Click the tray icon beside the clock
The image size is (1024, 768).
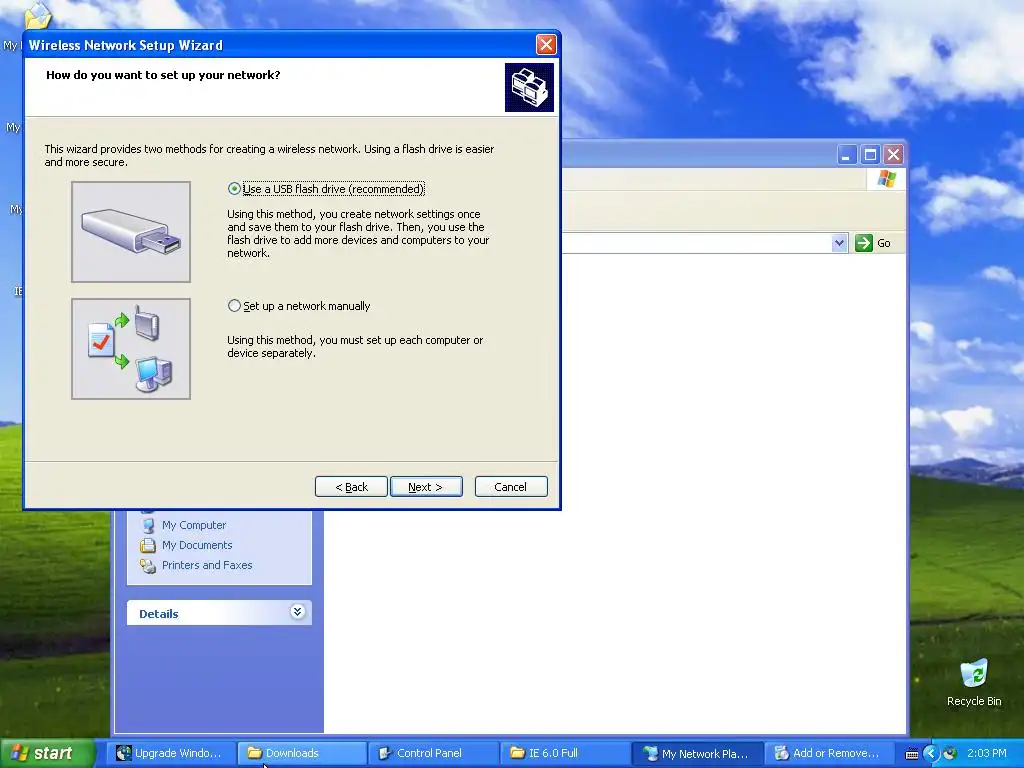[950, 754]
